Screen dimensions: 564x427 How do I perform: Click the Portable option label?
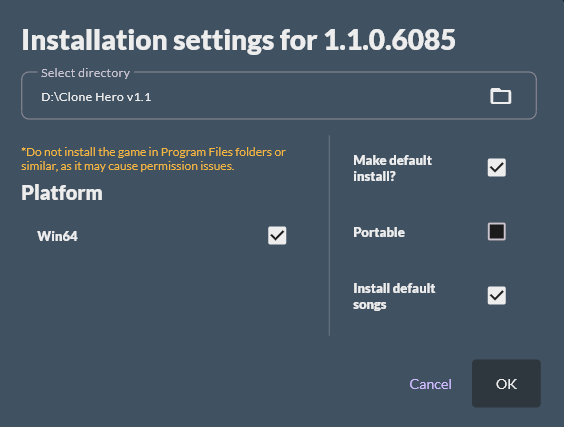point(379,232)
